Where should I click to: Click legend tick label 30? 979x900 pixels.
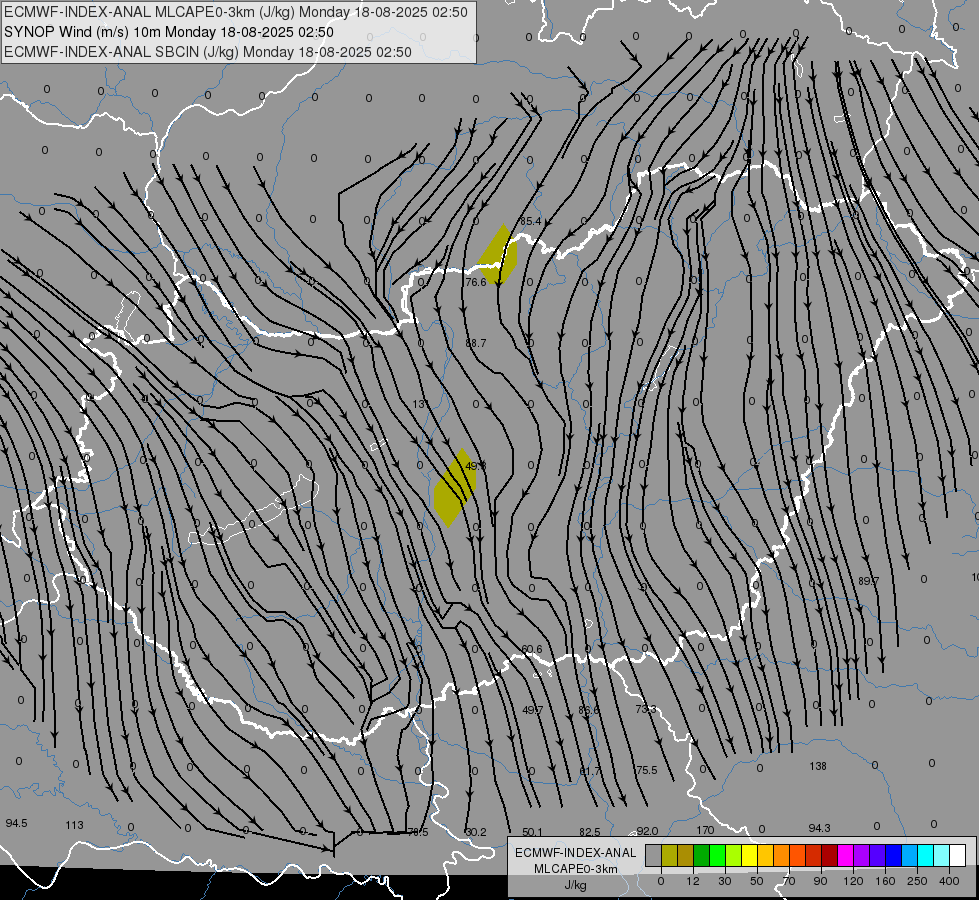point(724,881)
